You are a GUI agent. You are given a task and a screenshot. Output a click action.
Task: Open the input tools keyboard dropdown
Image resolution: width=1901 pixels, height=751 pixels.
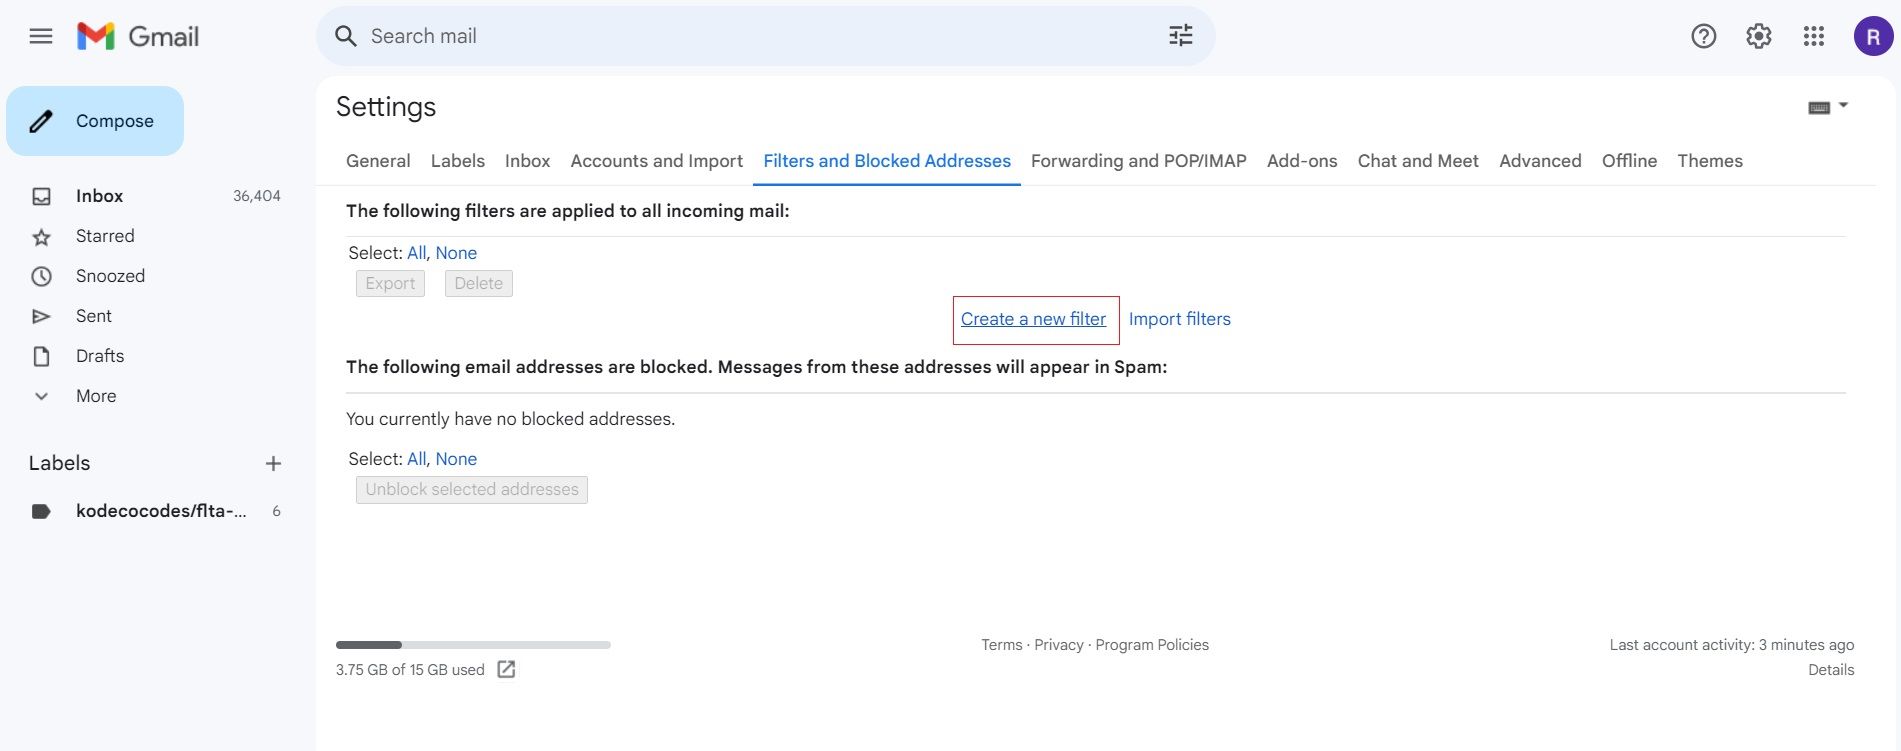click(x=1827, y=107)
